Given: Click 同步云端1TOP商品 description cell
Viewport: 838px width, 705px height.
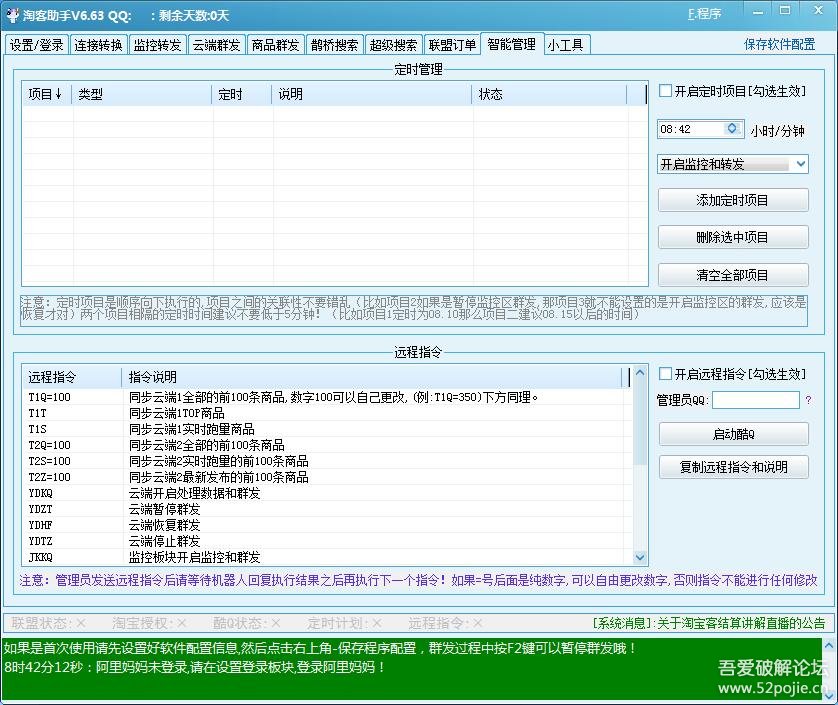Looking at the screenshot, I should (x=177, y=413).
